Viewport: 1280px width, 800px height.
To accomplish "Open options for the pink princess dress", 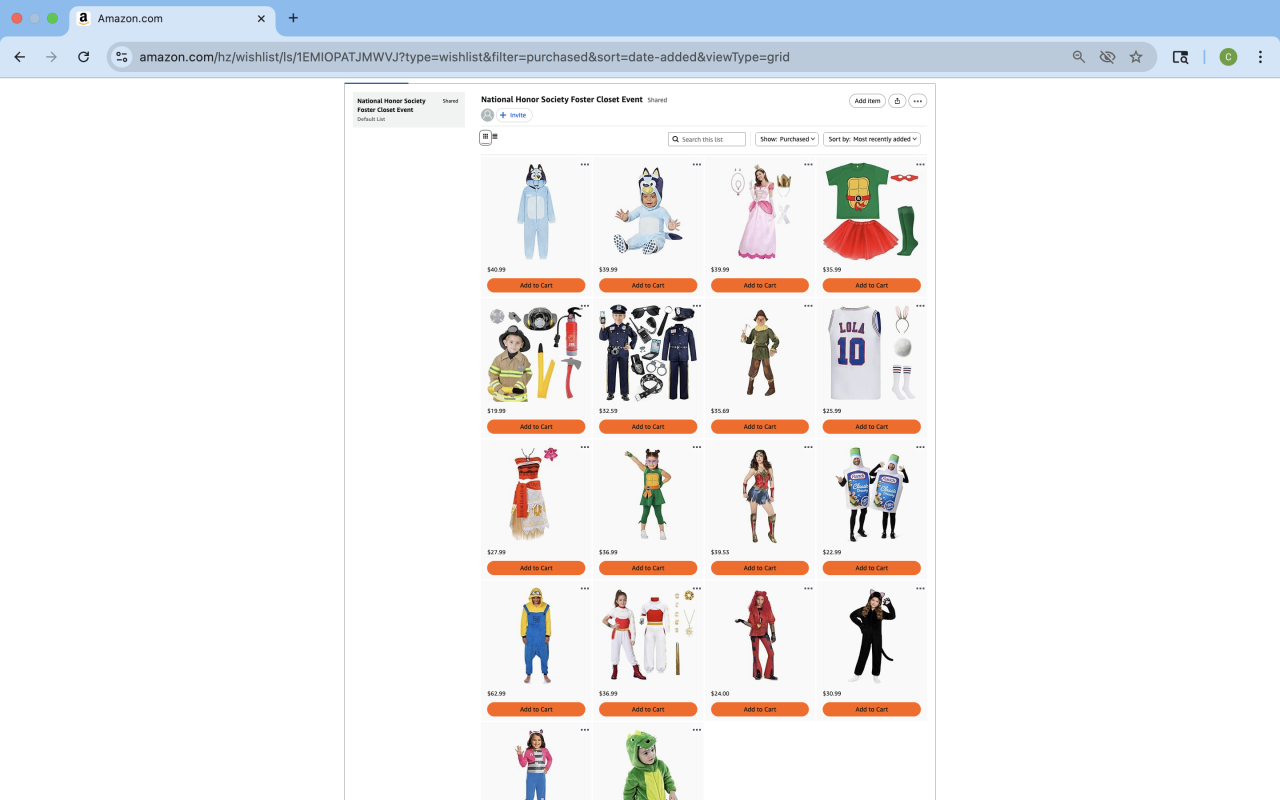I will click(809, 164).
